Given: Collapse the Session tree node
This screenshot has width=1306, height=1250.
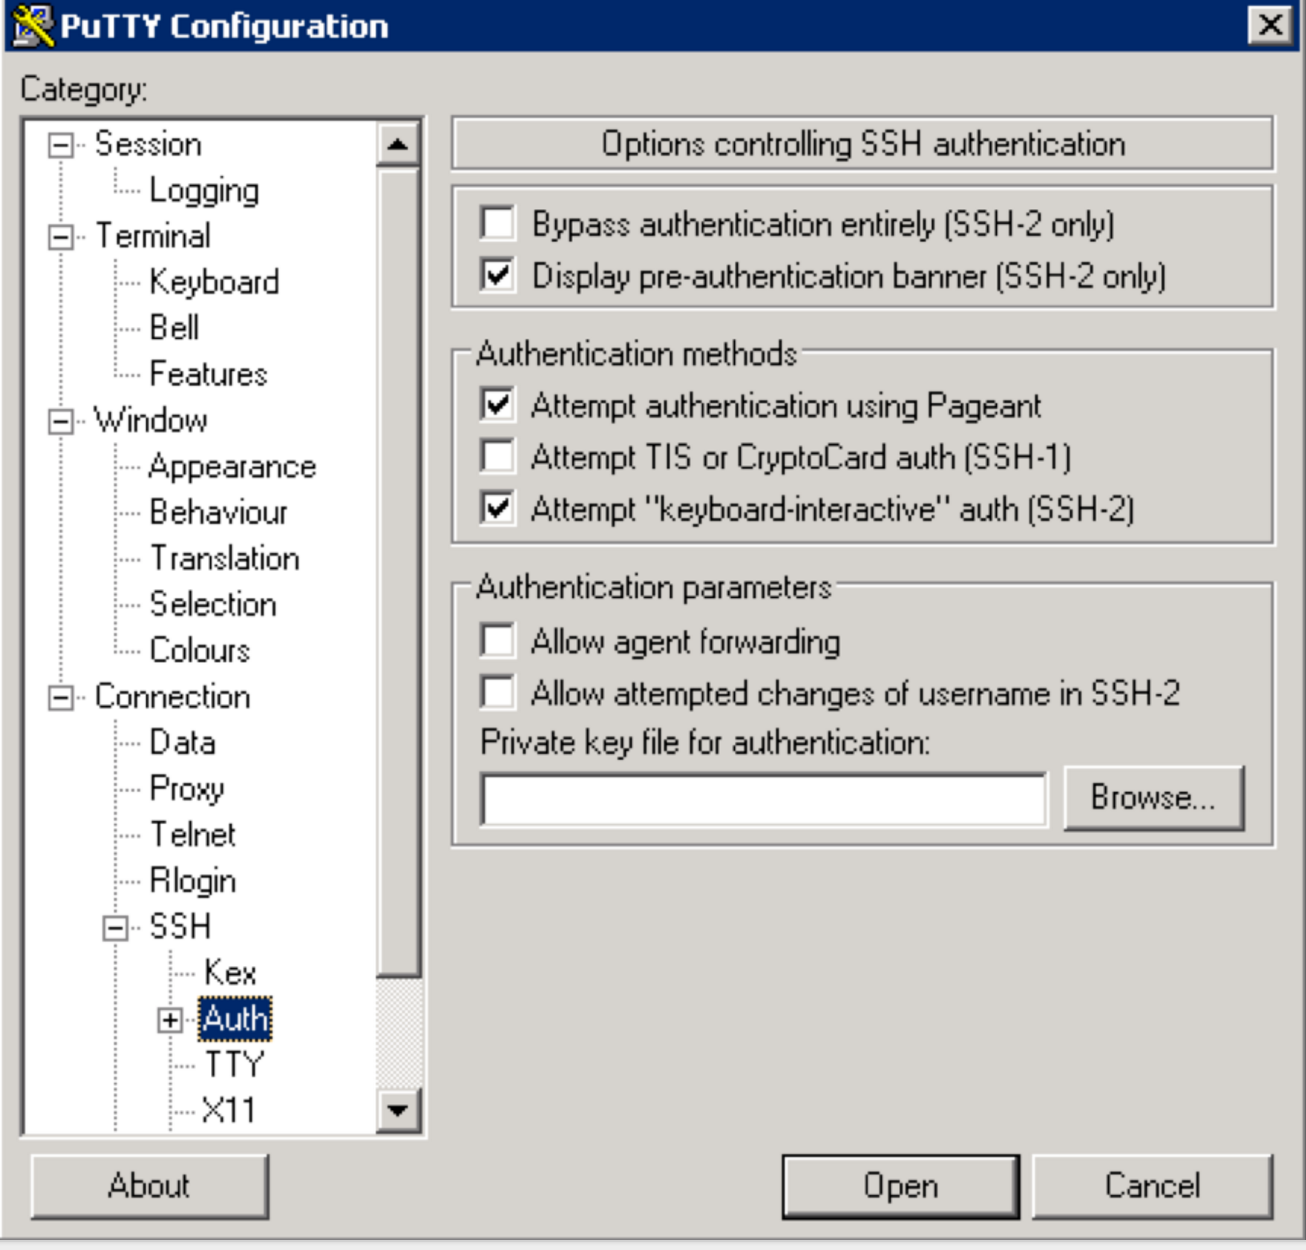Looking at the screenshot, I should (x=61, y=145).
